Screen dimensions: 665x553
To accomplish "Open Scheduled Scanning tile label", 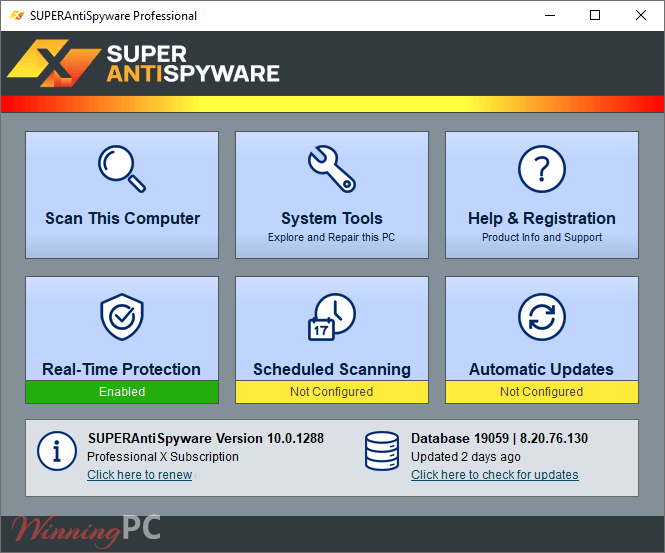I will coord(332,369).
